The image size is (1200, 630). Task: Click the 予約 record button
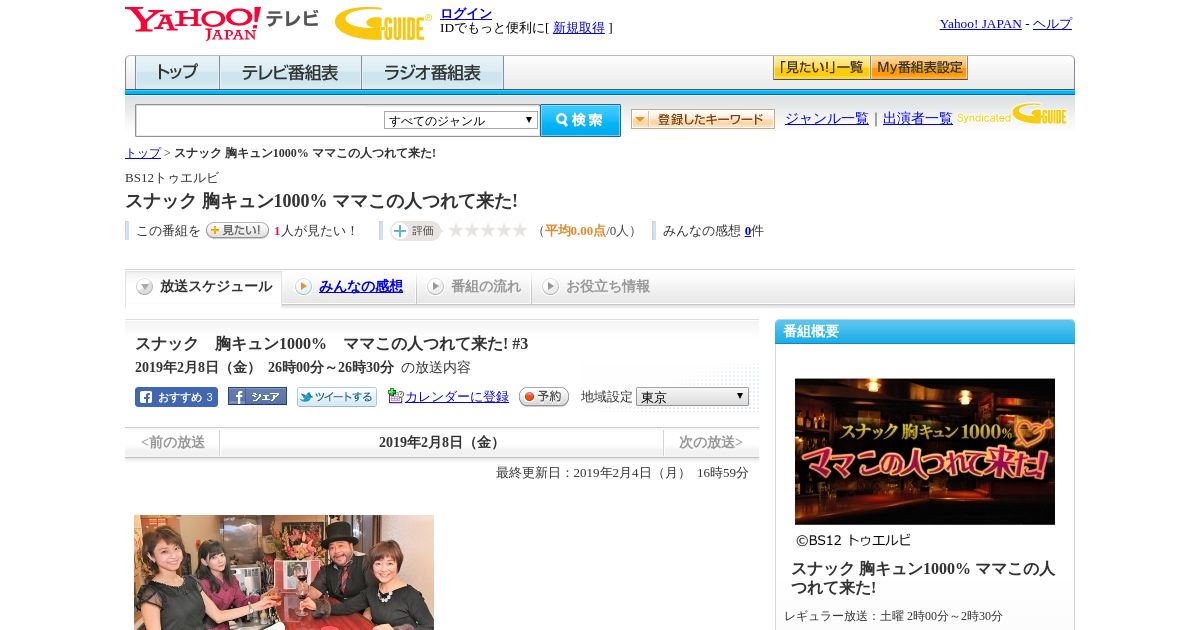click(x=544, y=396)
